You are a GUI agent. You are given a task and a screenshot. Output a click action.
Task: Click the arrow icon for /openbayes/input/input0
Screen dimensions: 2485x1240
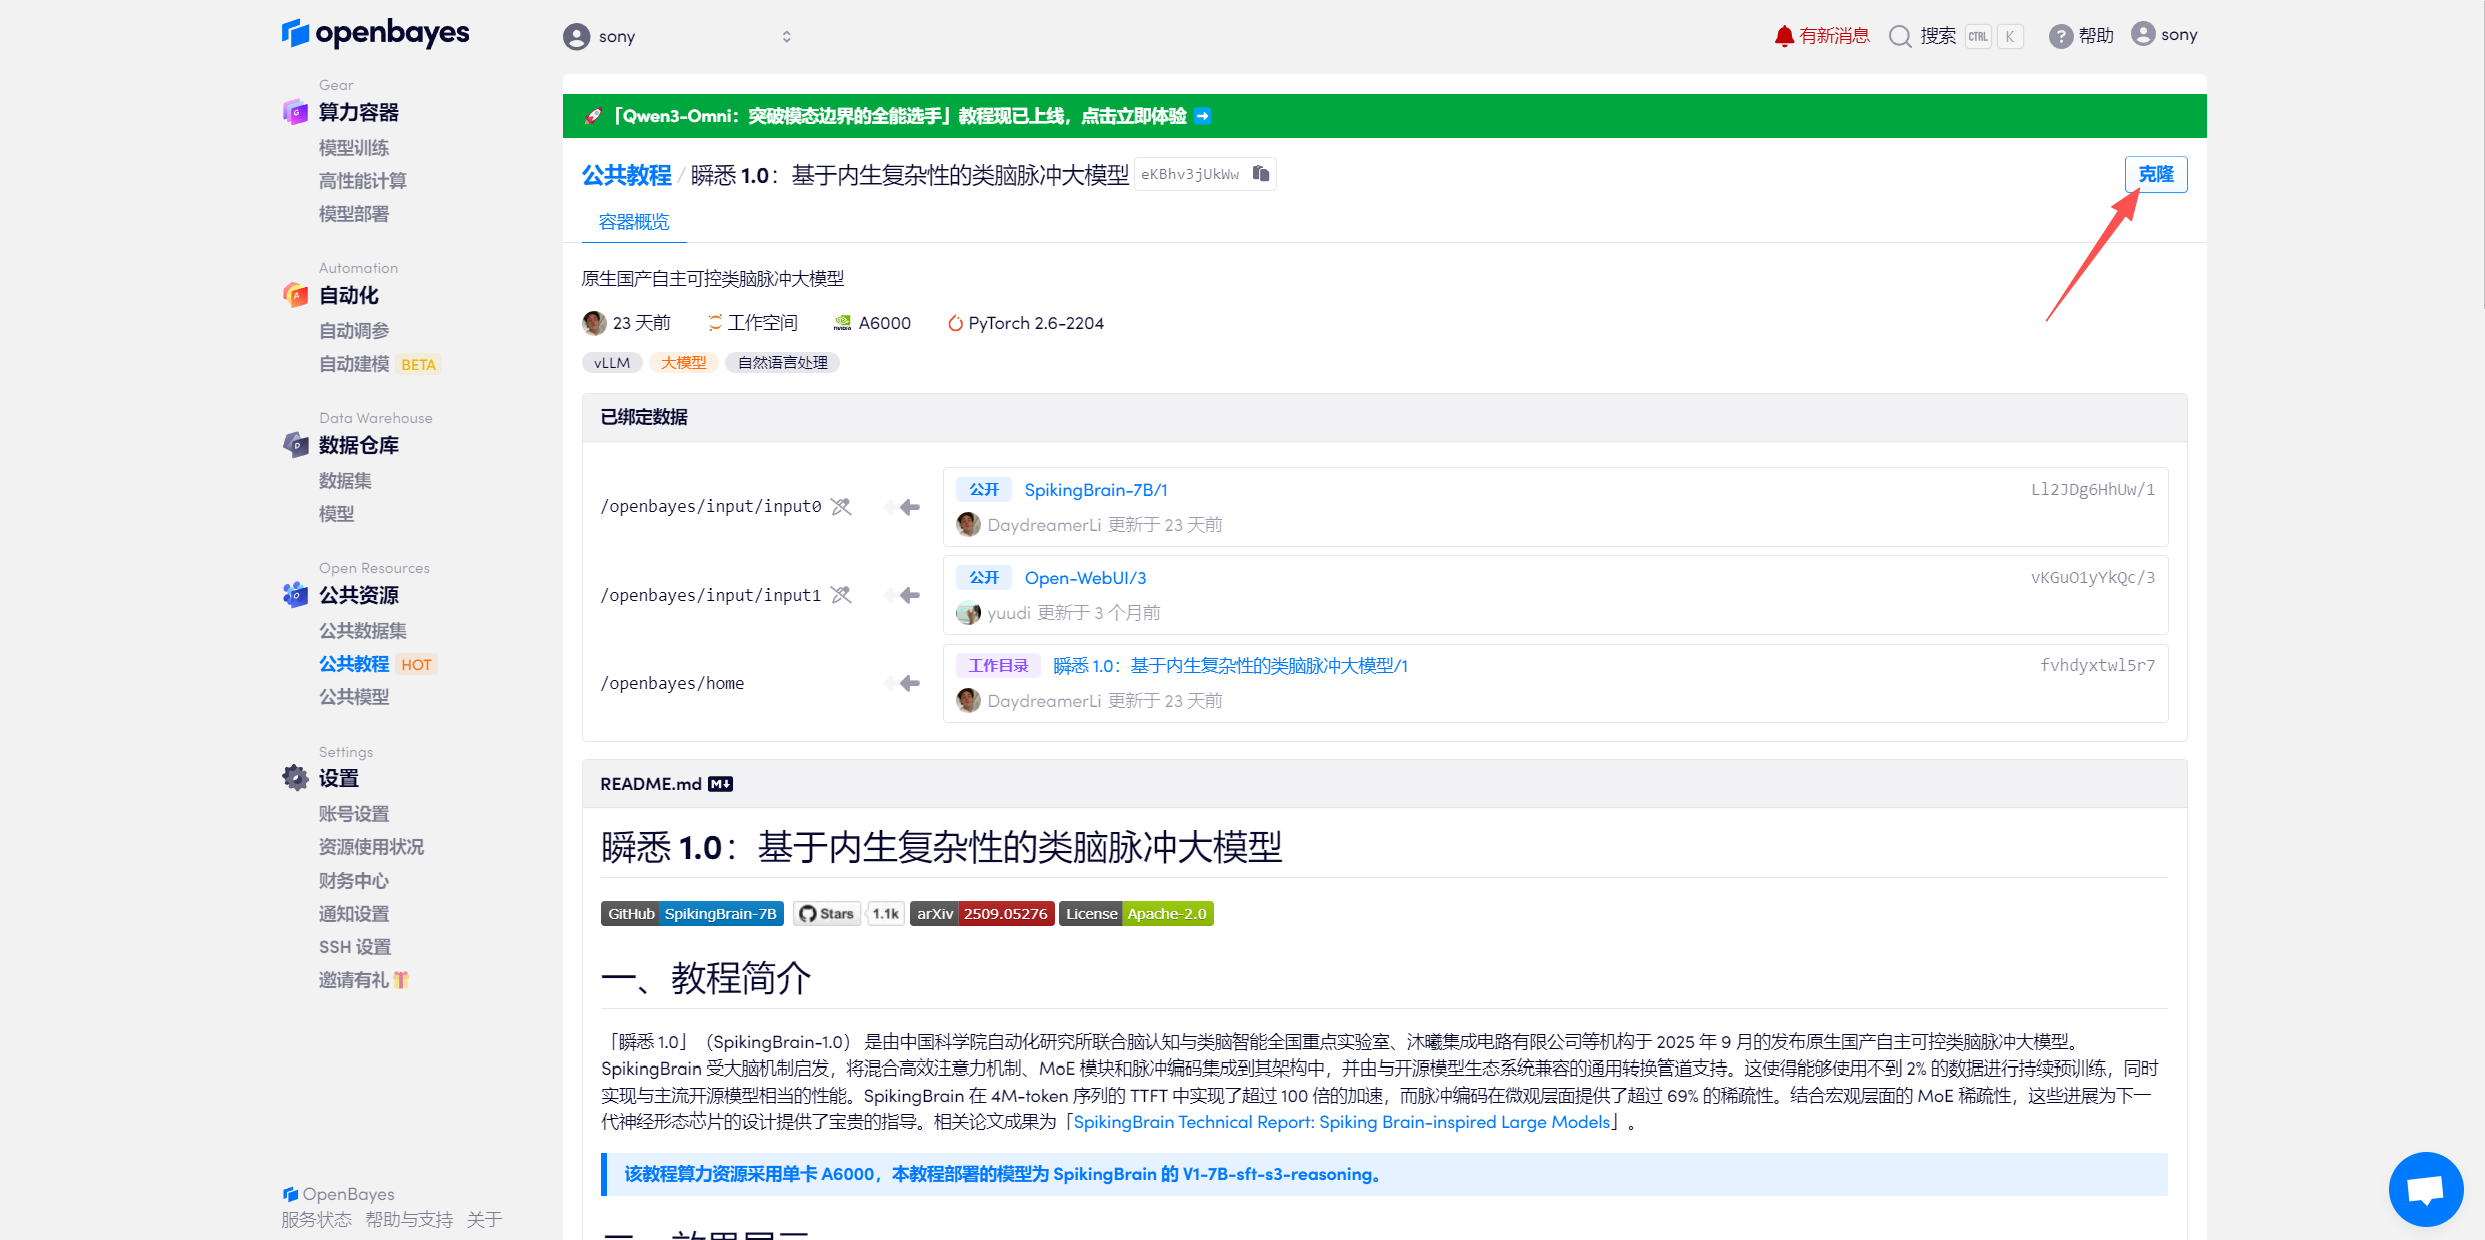(904, 507)
